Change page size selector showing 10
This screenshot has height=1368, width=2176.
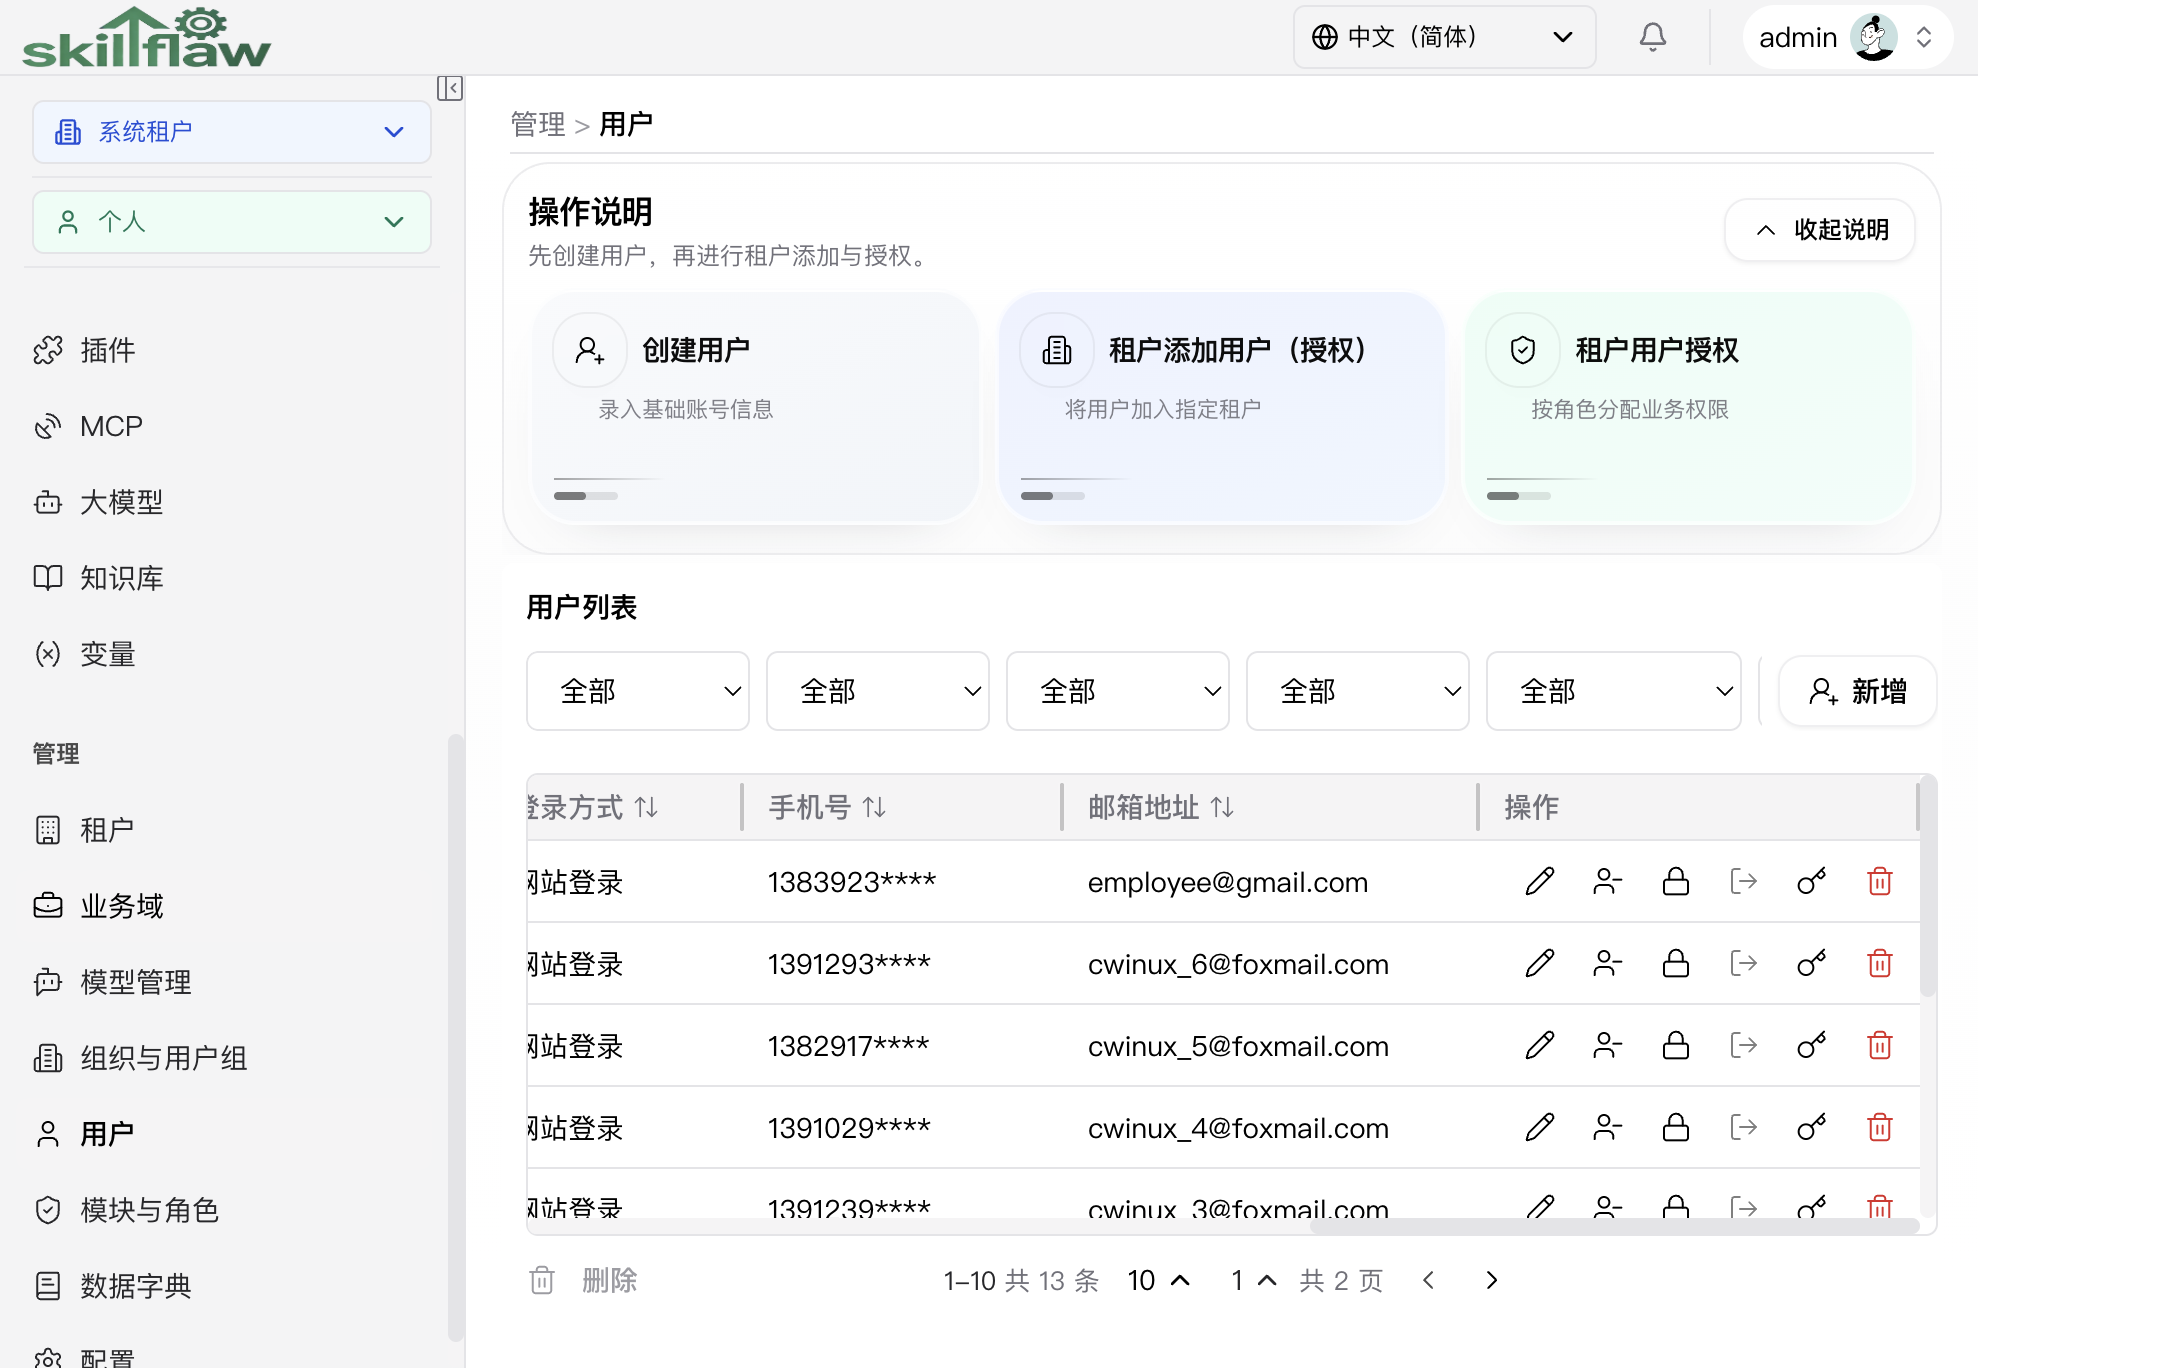pos(1159,1280)
